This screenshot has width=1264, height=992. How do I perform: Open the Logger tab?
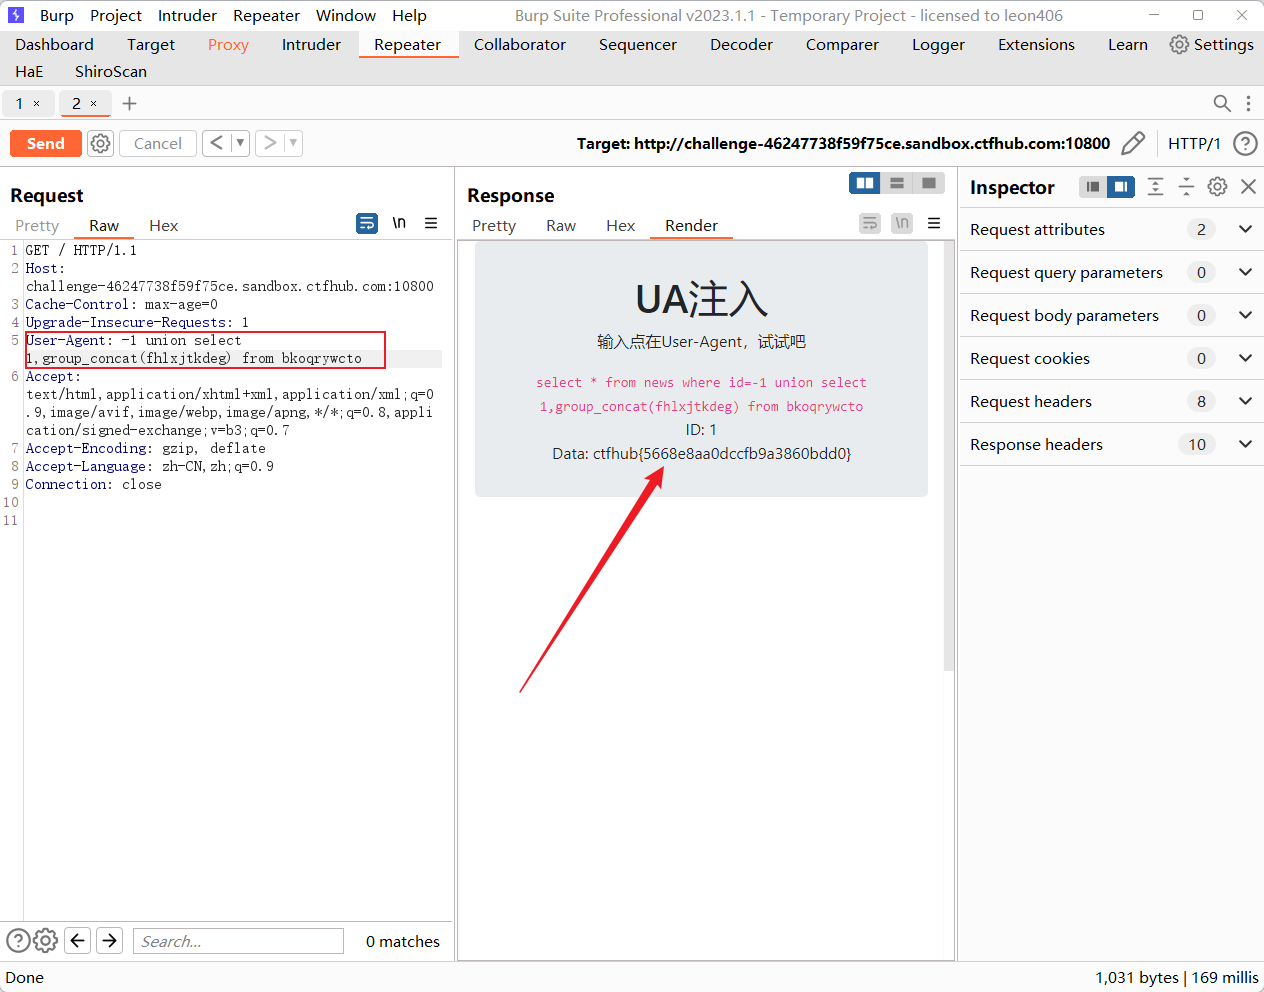point(938,44)
